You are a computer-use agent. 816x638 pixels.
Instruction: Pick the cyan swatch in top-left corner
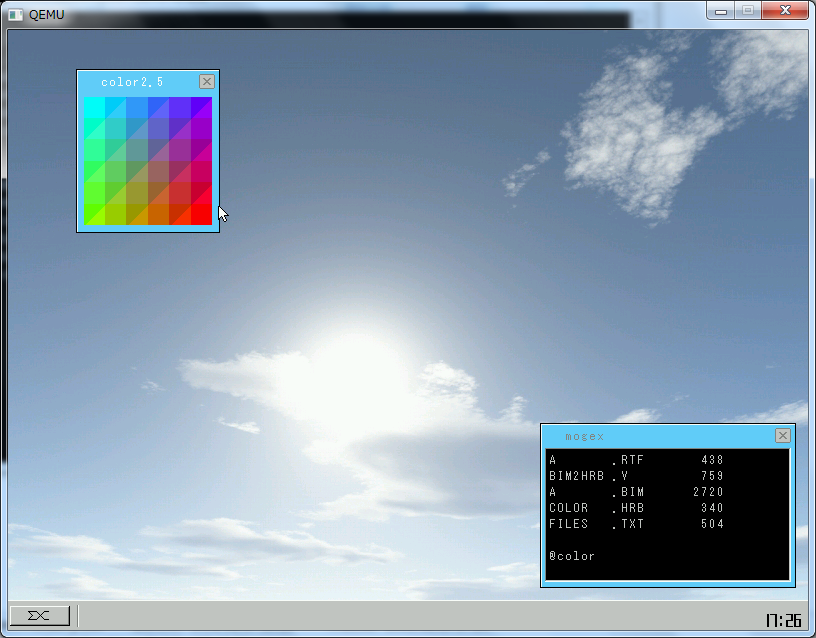pos(93,107)
